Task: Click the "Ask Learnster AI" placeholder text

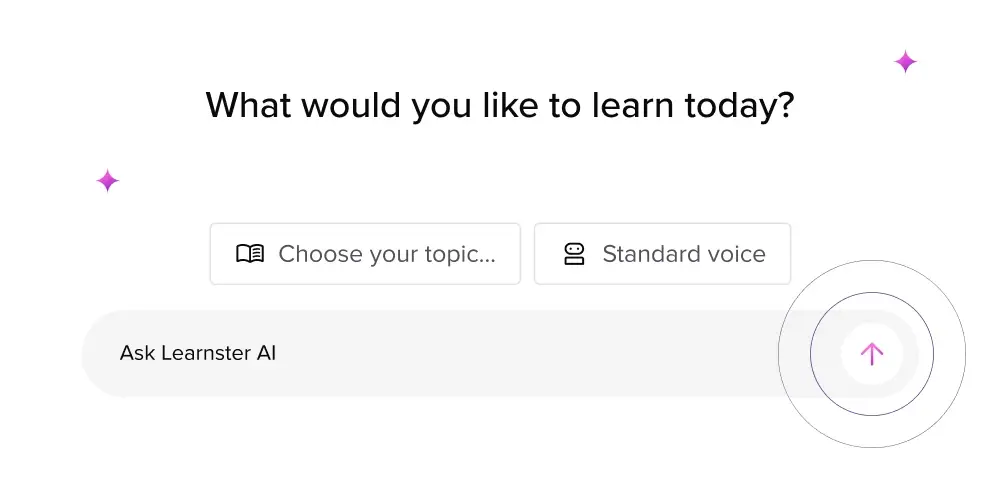Action: click(198, 353)
